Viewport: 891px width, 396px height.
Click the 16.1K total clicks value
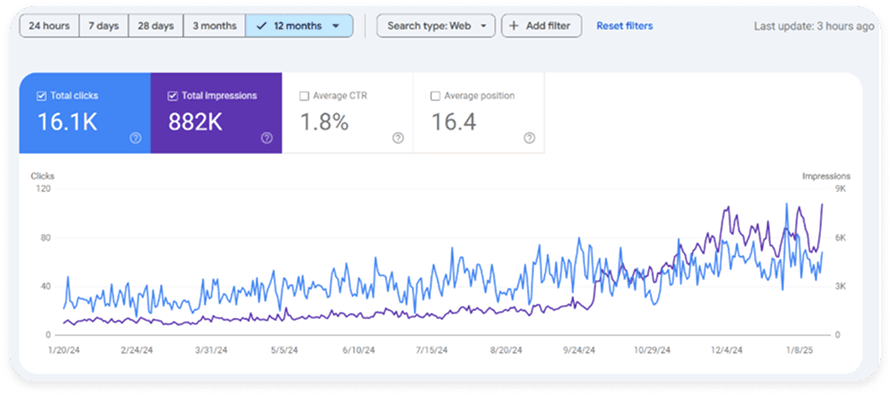[x=68, y=122]
